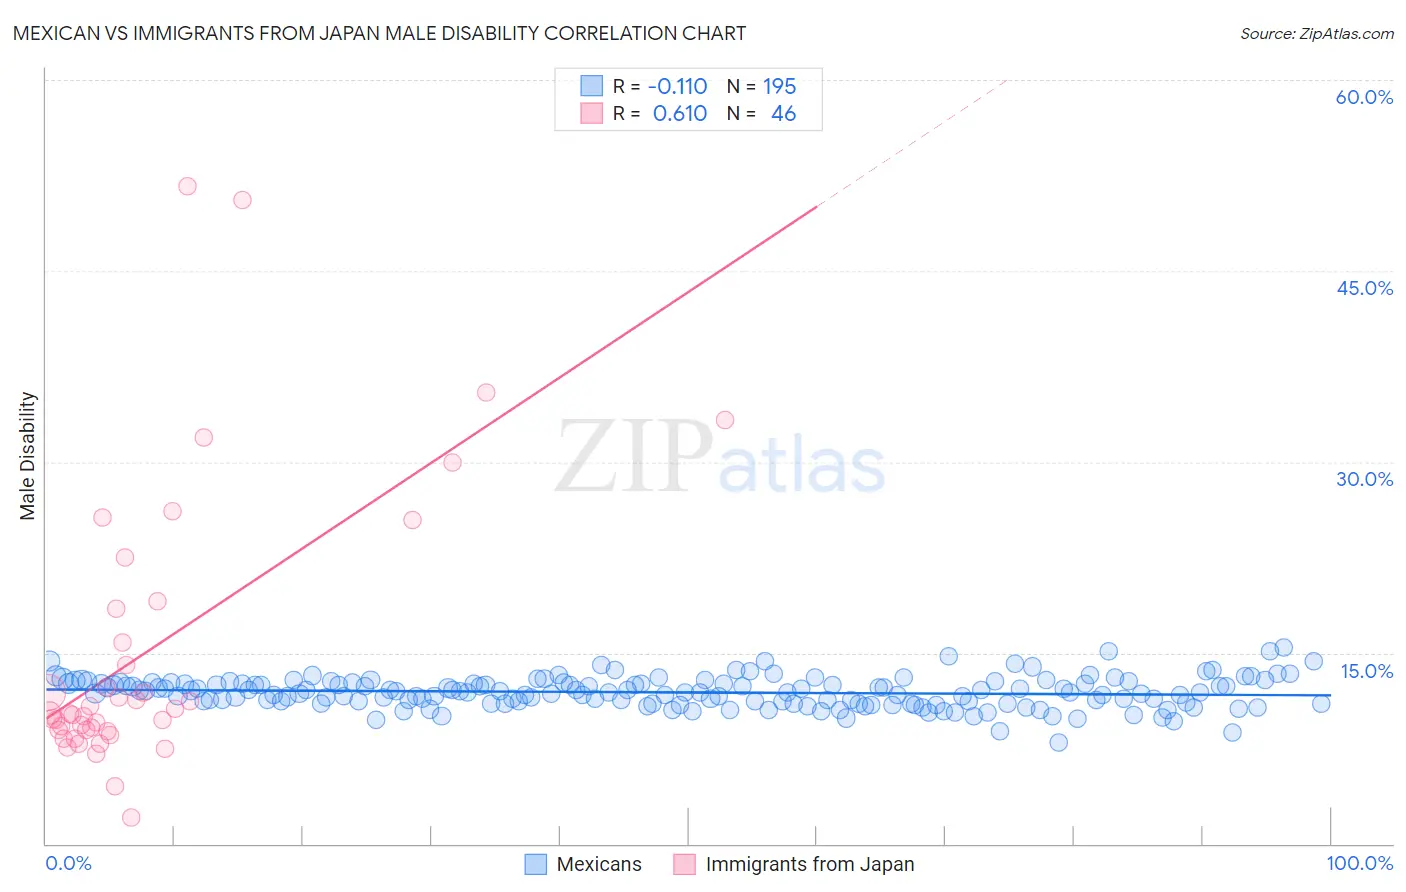The image size is (1406, 892).
Task: Click the 15.0% y-axis label
Action: (x=1366, y=671)
